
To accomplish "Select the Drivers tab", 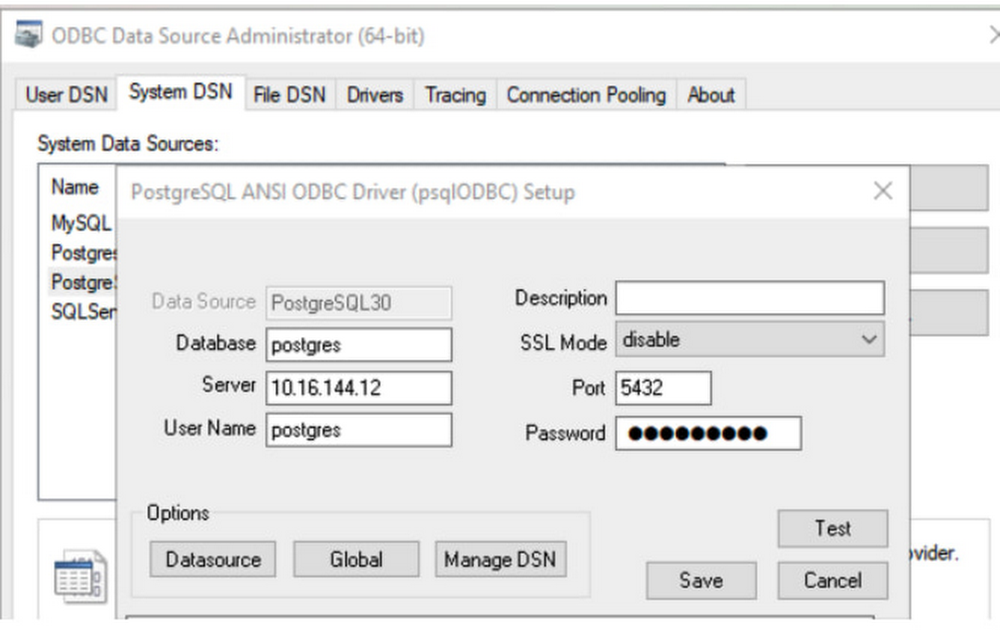I will pos(374,95).
